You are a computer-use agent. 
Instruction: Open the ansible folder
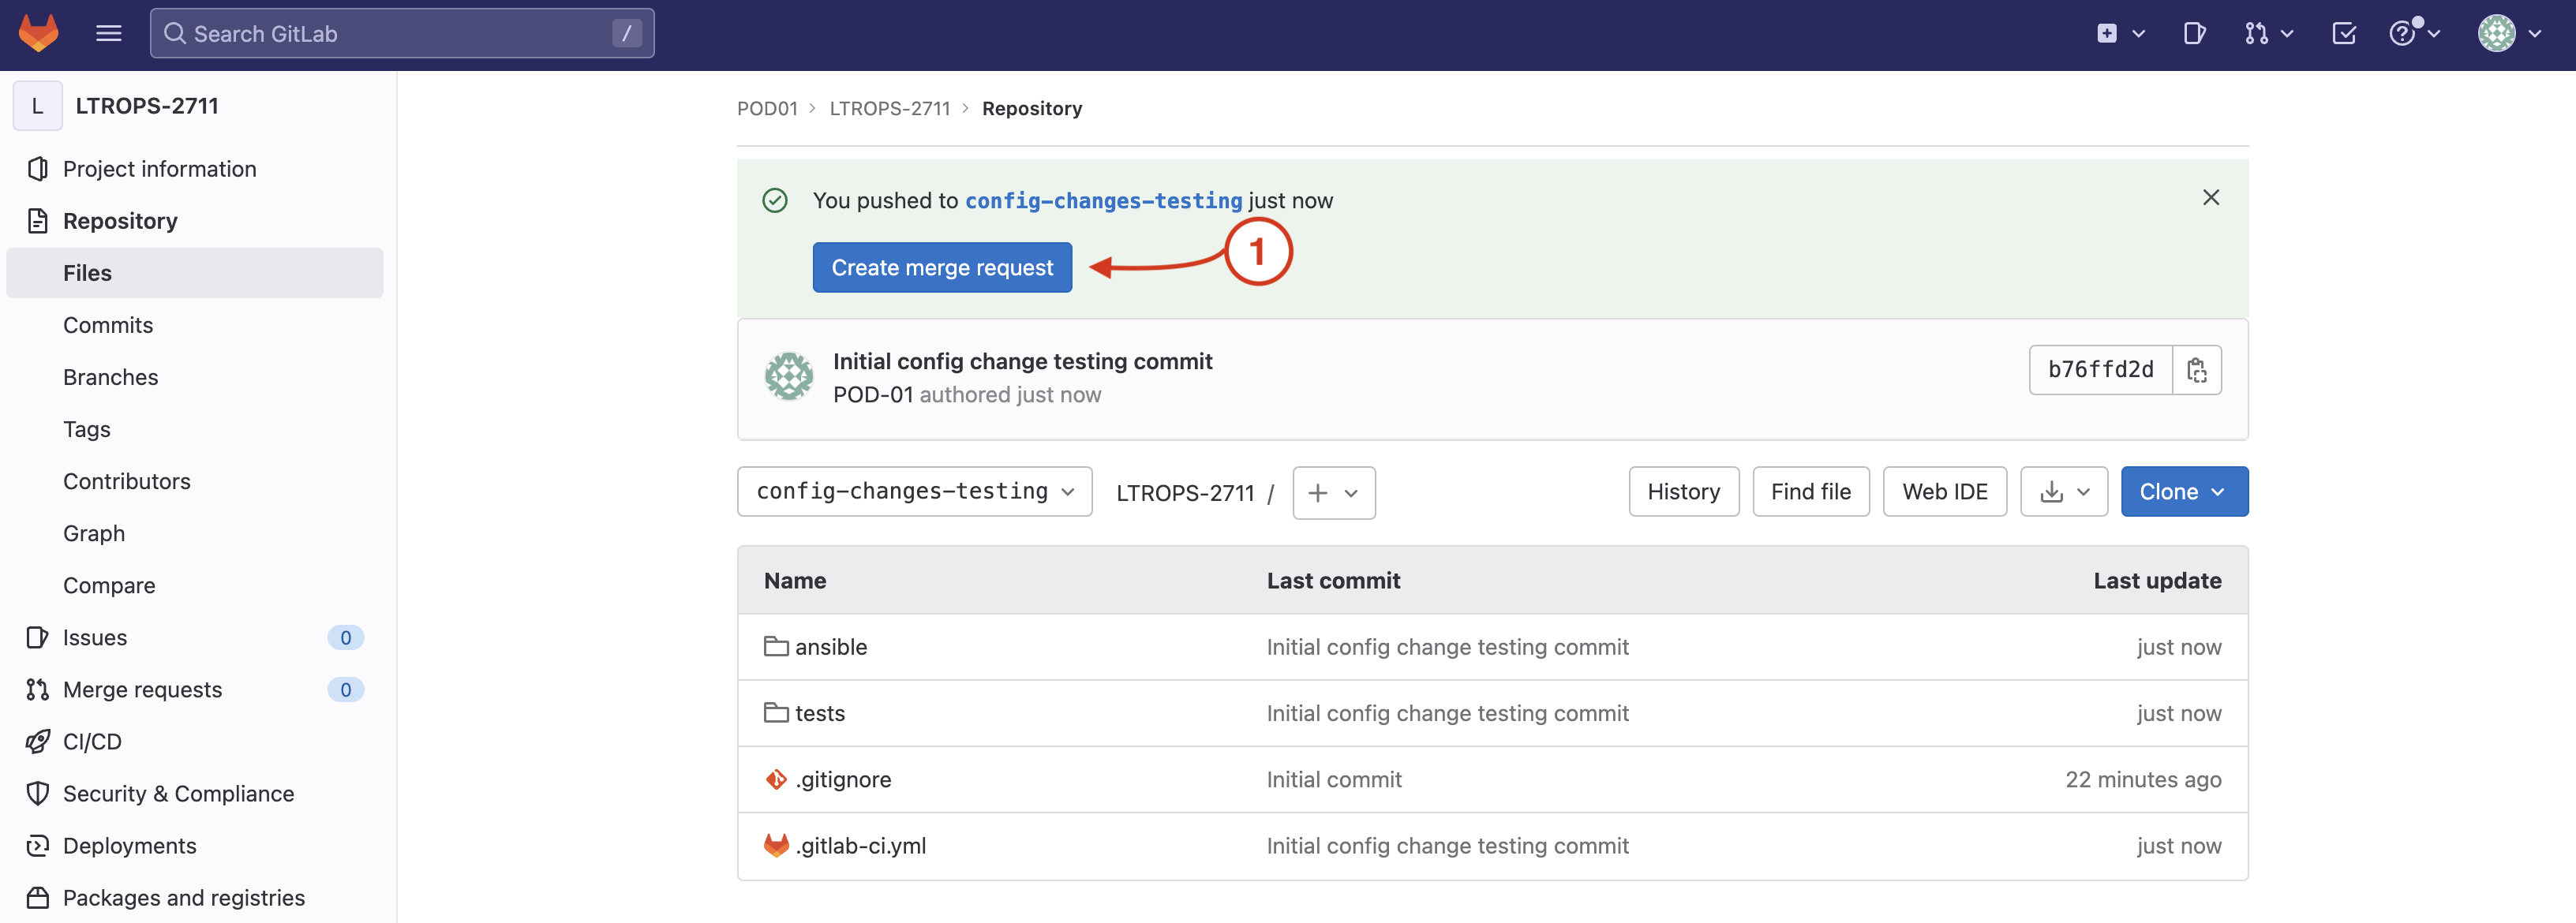pyautogui.click(x=830, y=647)
